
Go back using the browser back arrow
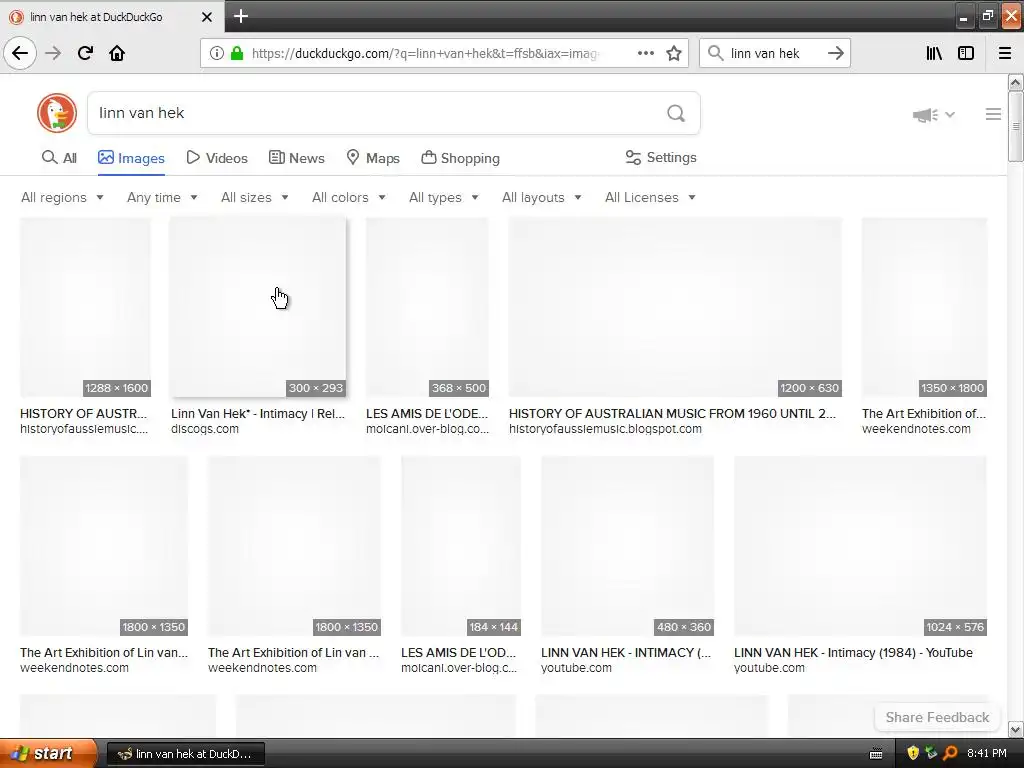coord(20,53)
